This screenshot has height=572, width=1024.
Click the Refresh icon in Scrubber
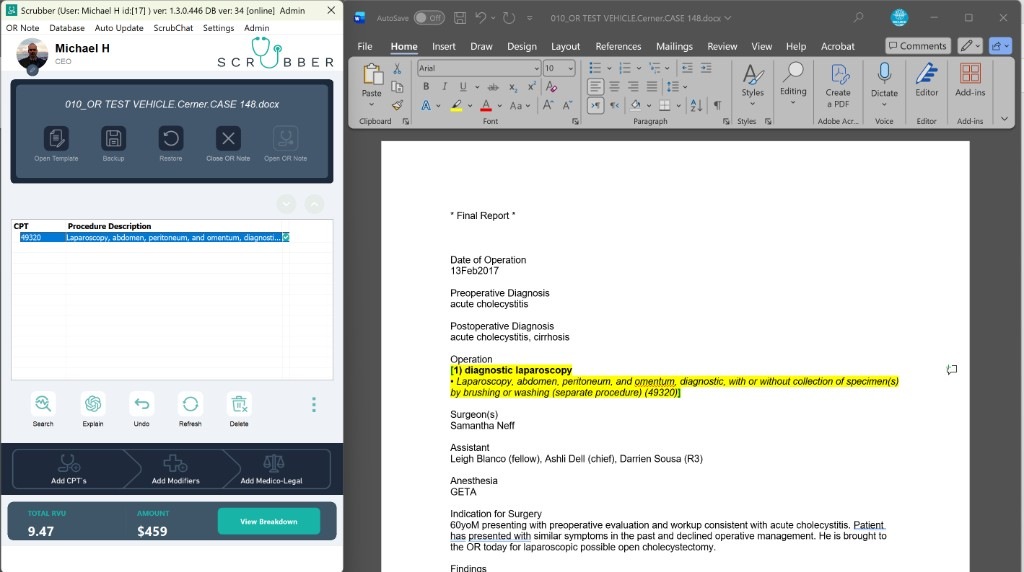coord(190,404)
